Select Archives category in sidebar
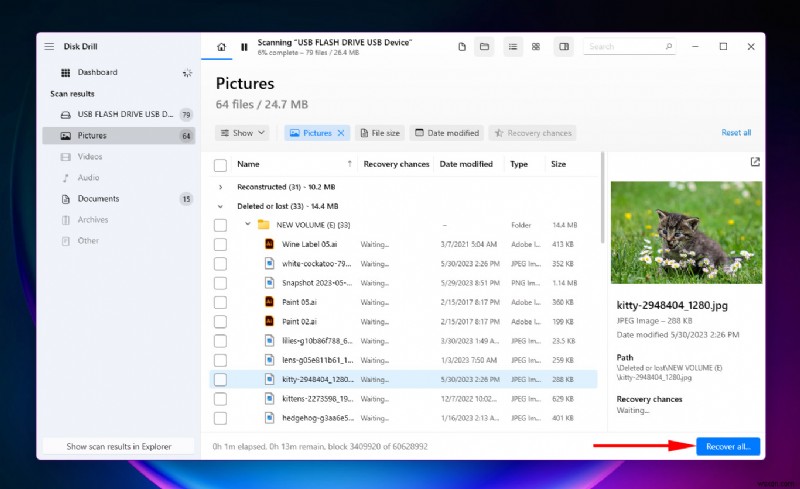Viewport: 800px width, 489px height. [118, 220]
